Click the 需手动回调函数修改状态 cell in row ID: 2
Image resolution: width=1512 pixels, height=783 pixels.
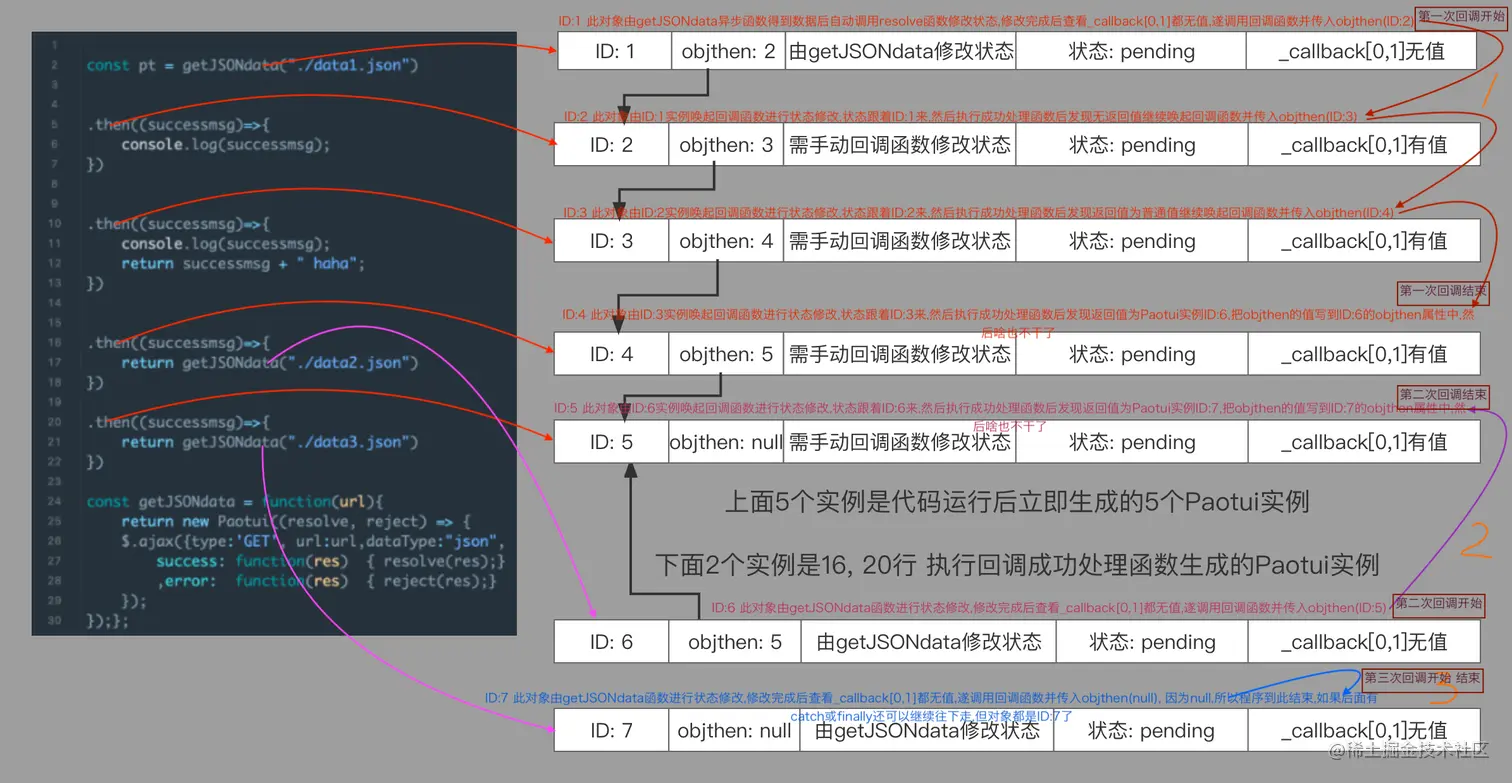point(900,144)
